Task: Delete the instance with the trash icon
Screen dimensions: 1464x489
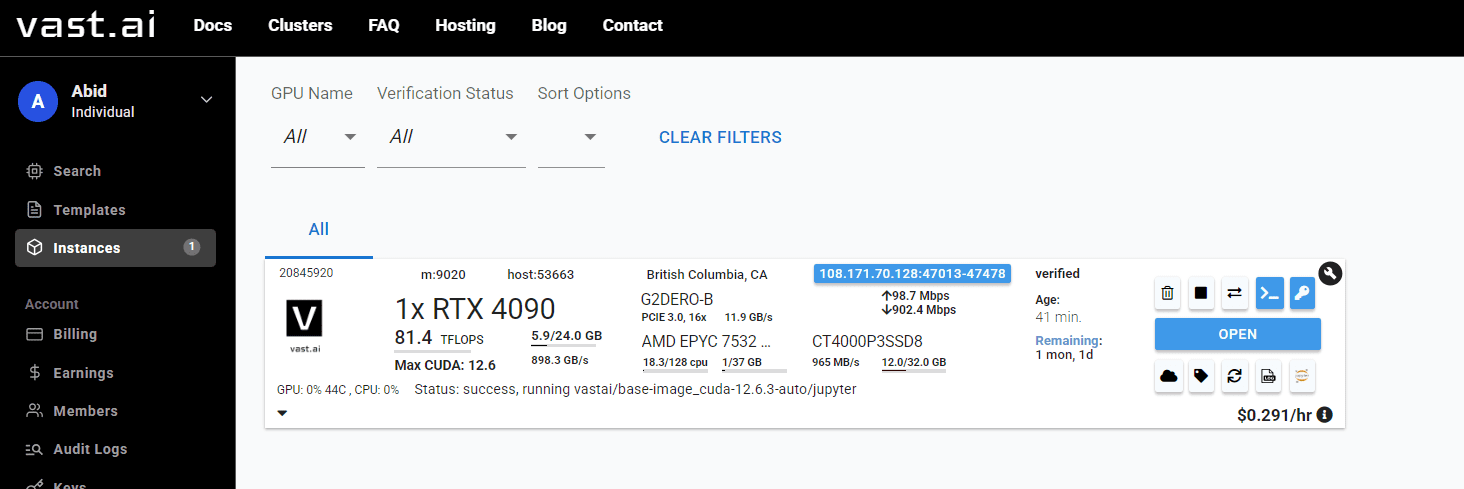Action: tap(1167, 293)
